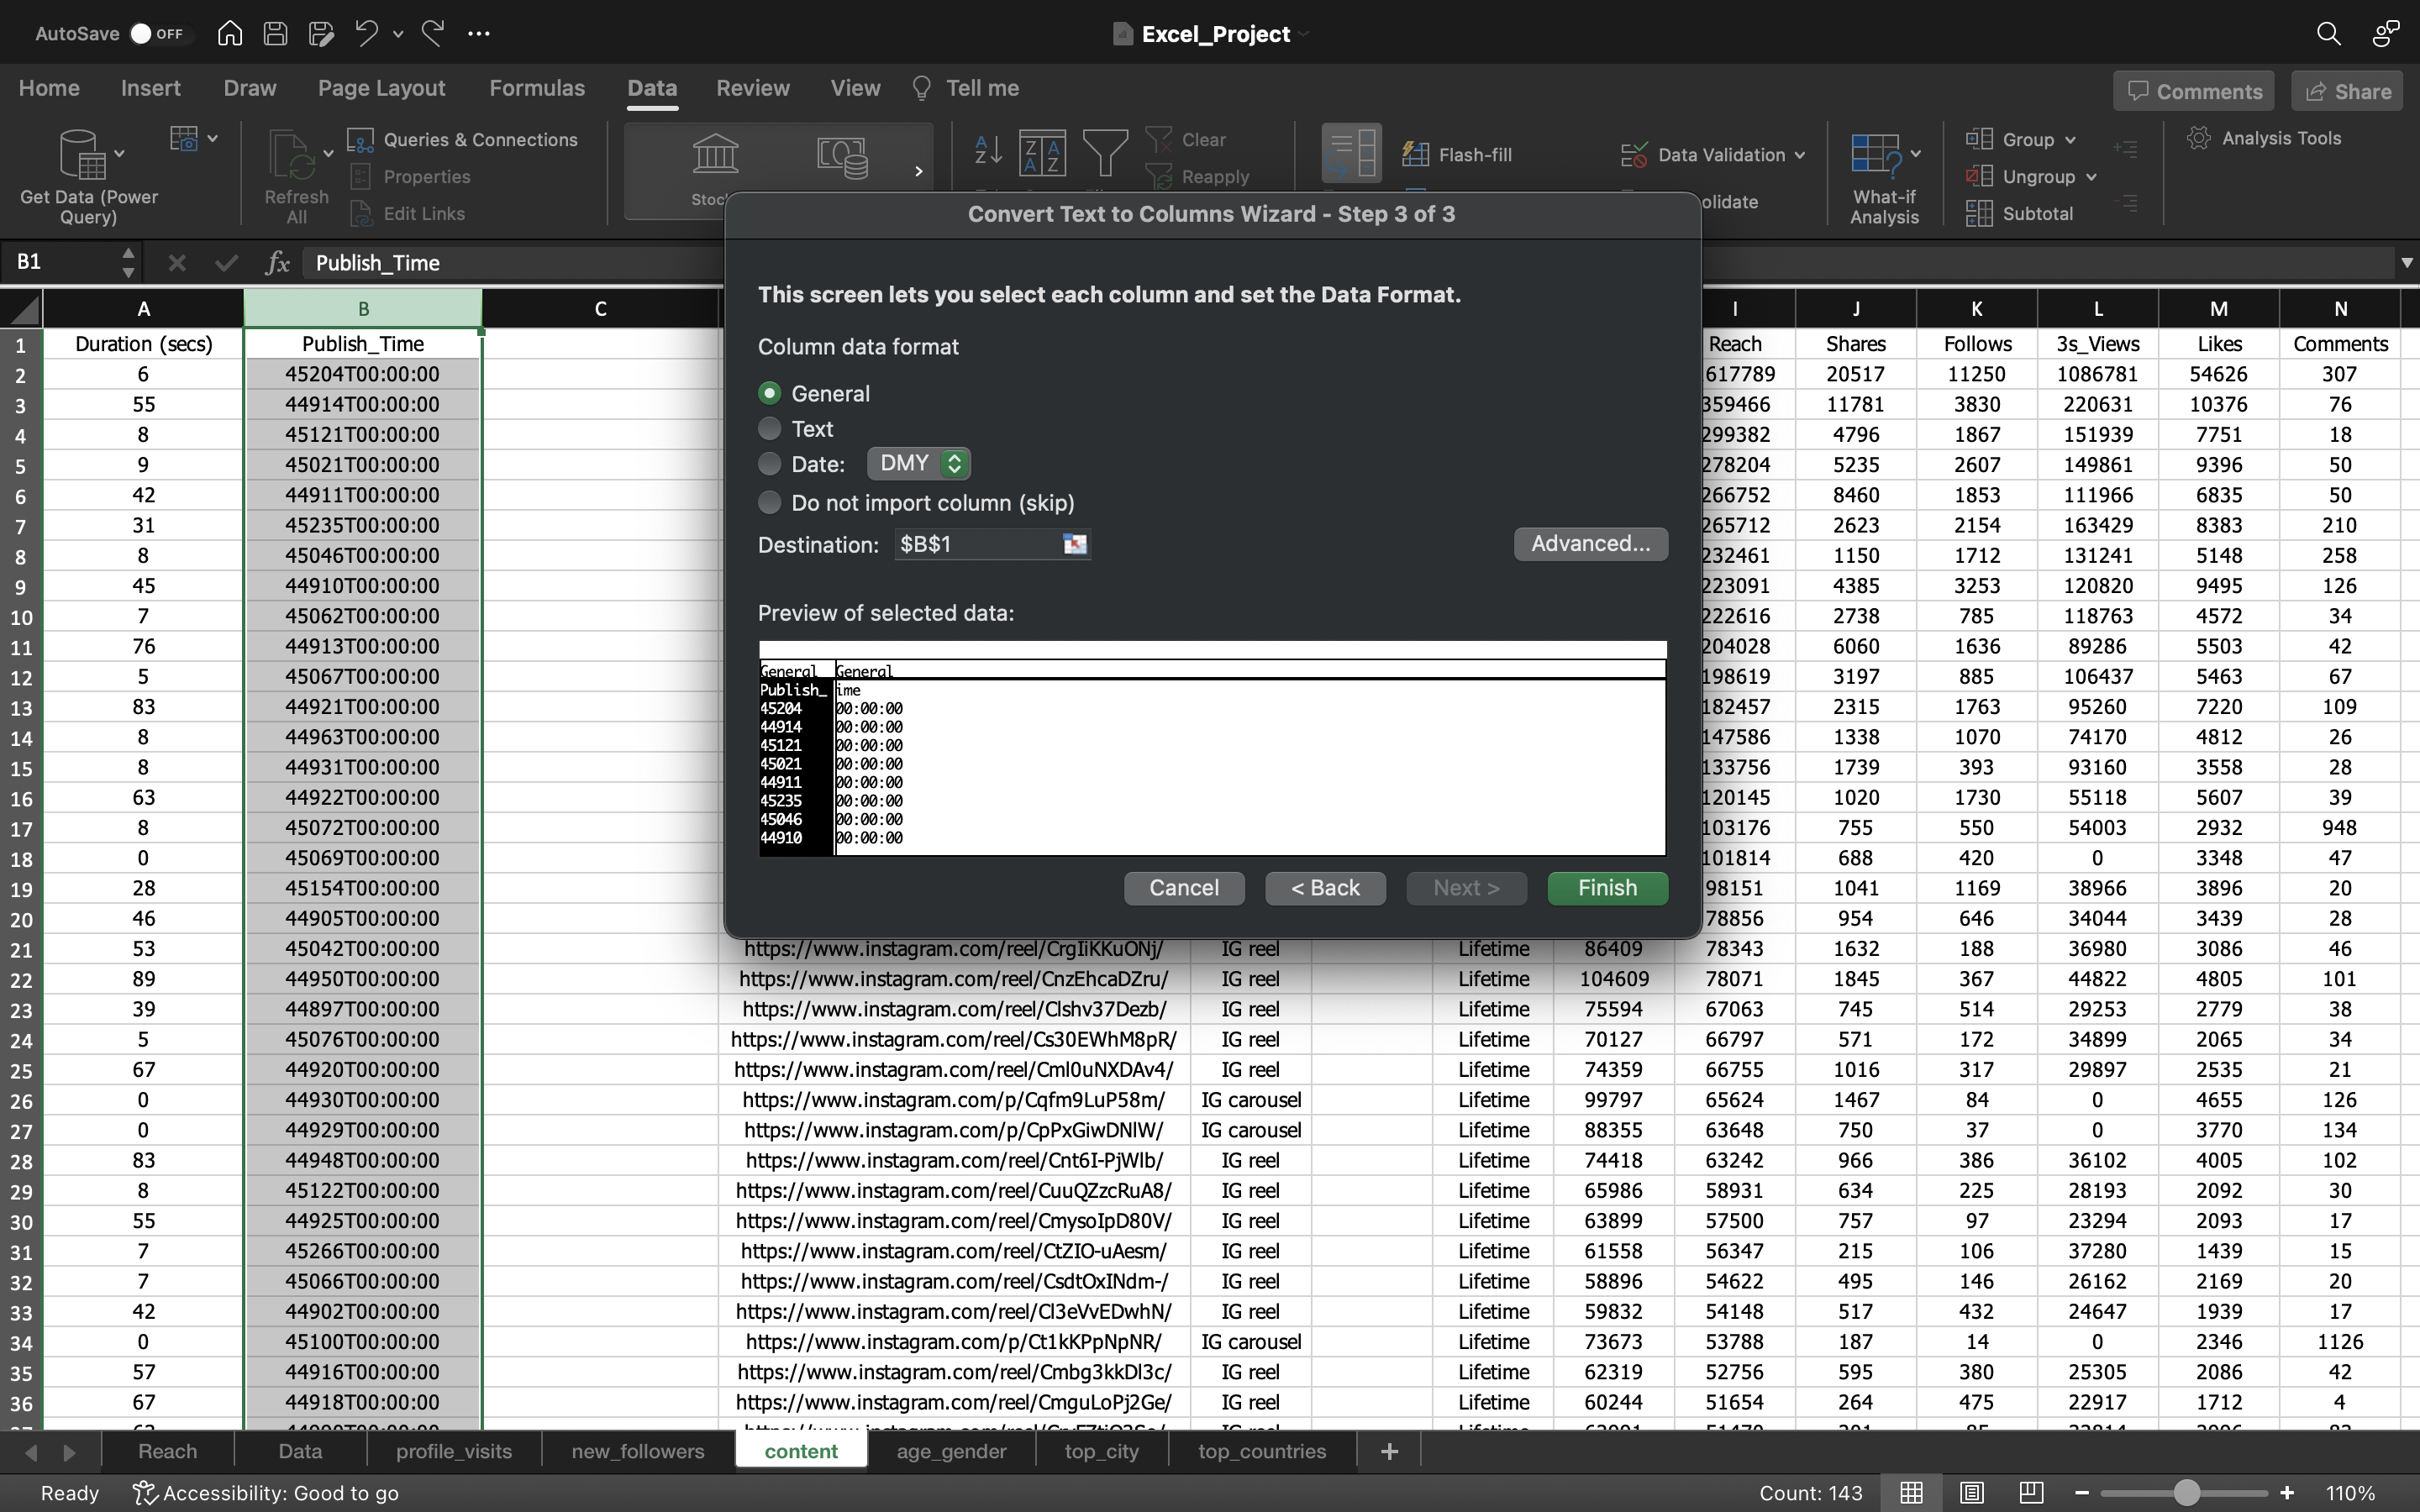Open Analysis Tools
The image size is (2420, 1512).
pyautogui.click(x=2264, y=138)
